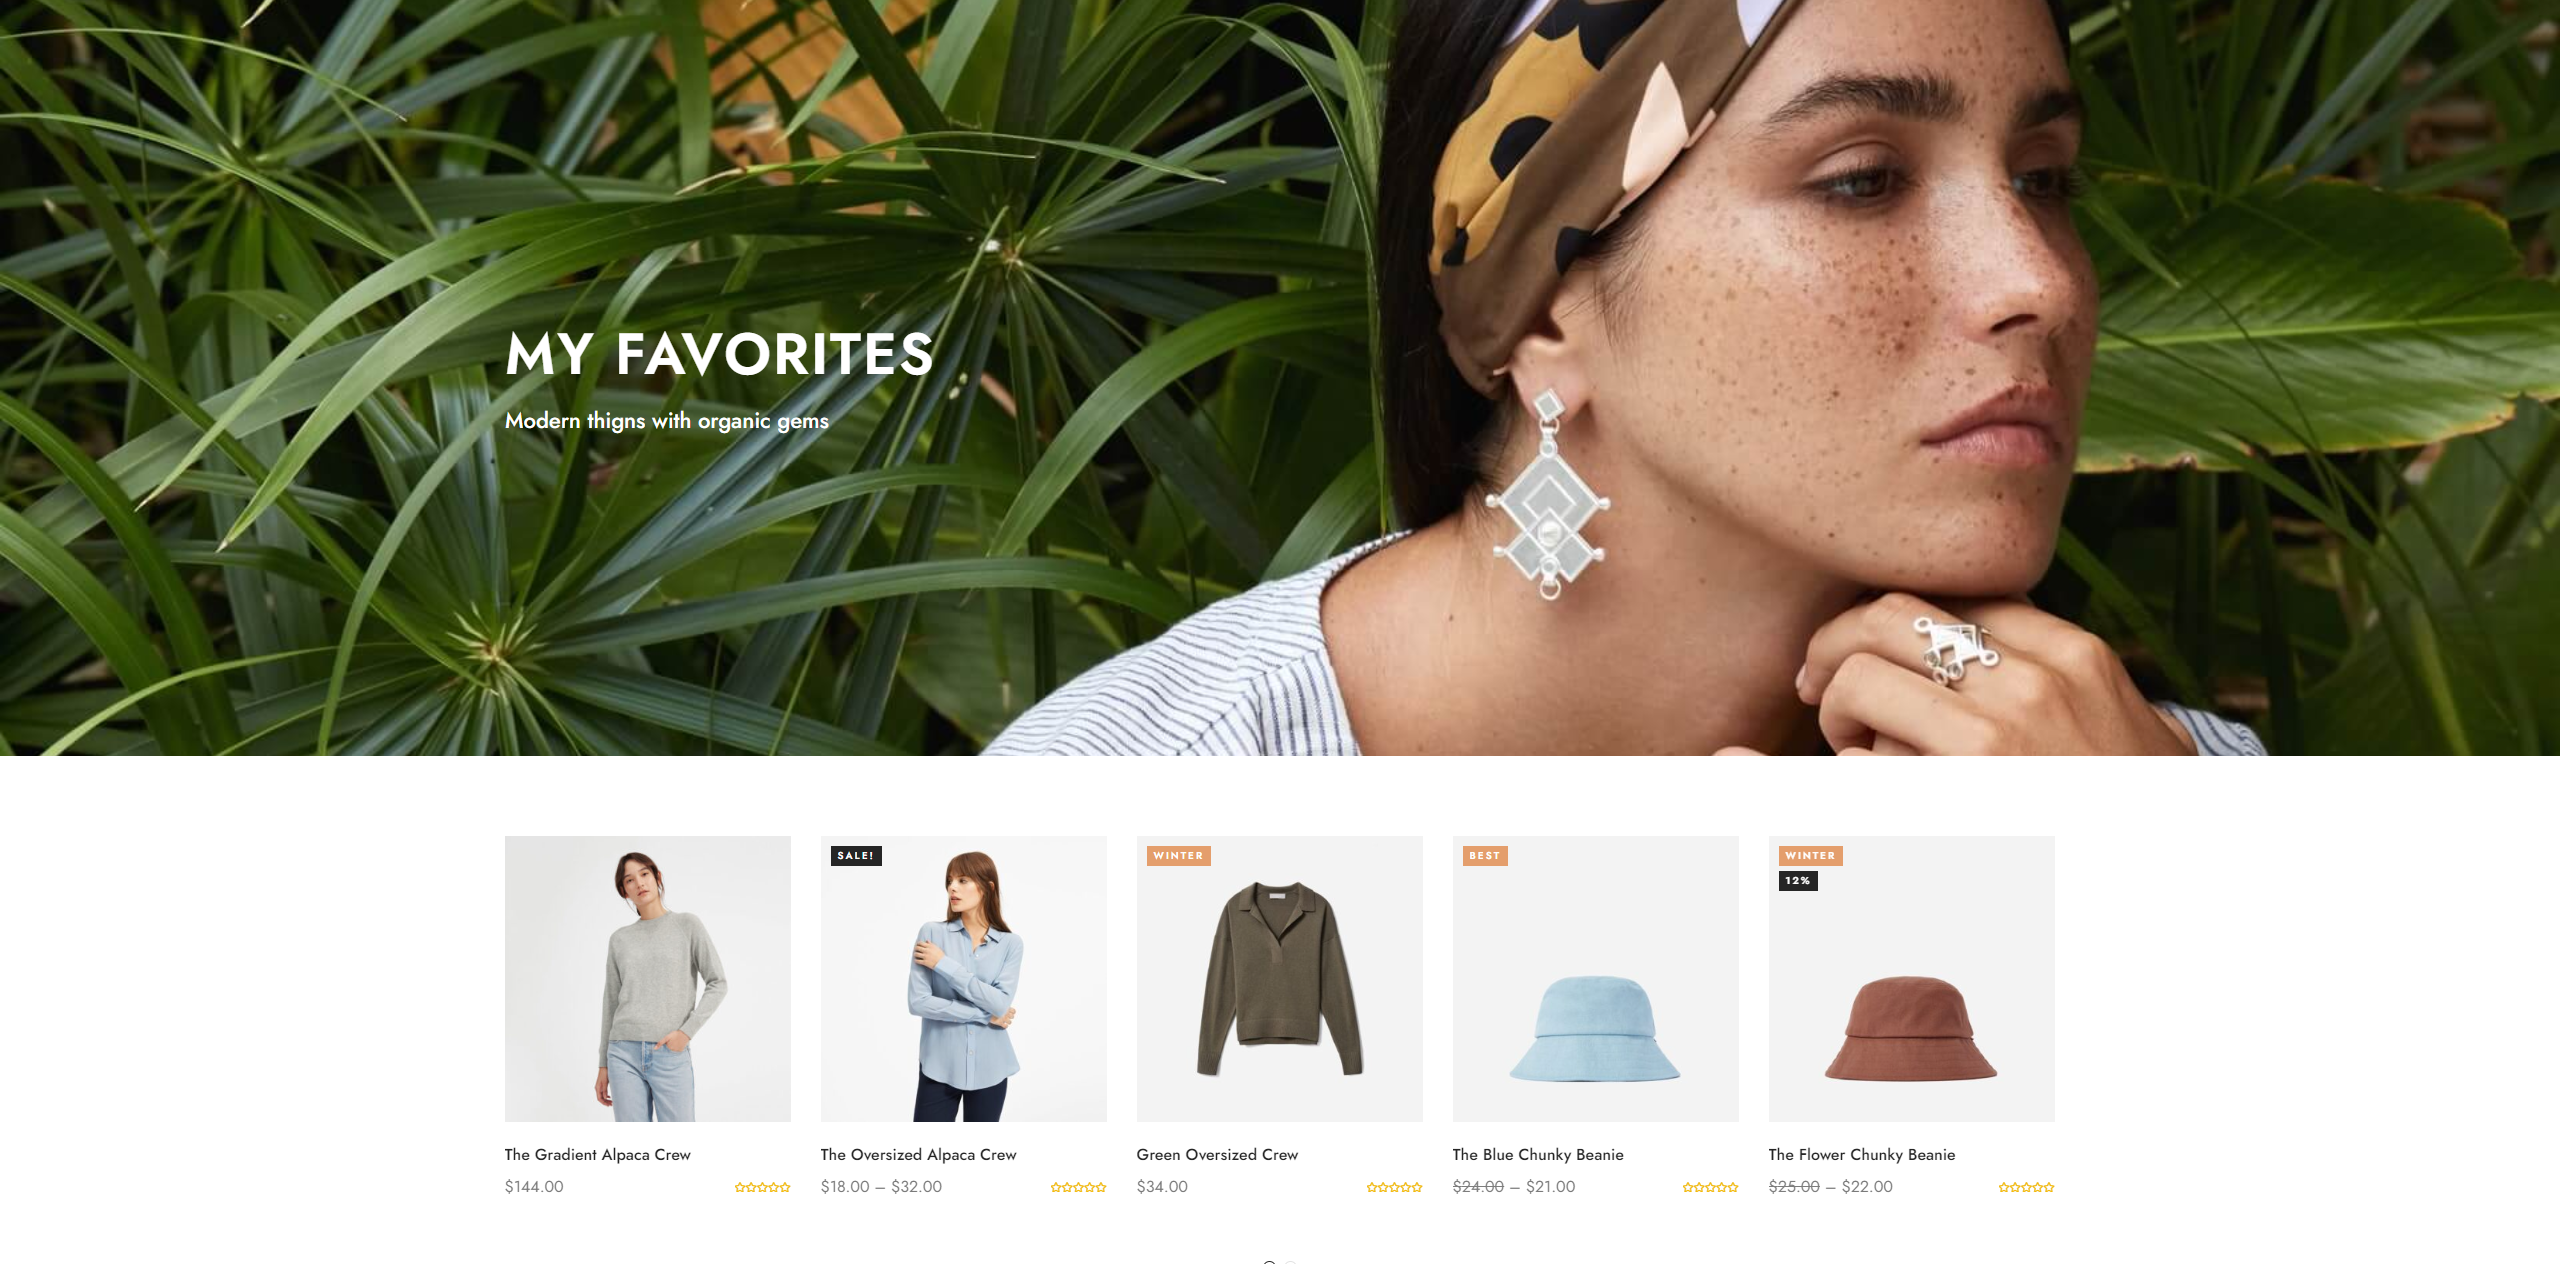Select the blue bucket hat thumbnail

1596,979
